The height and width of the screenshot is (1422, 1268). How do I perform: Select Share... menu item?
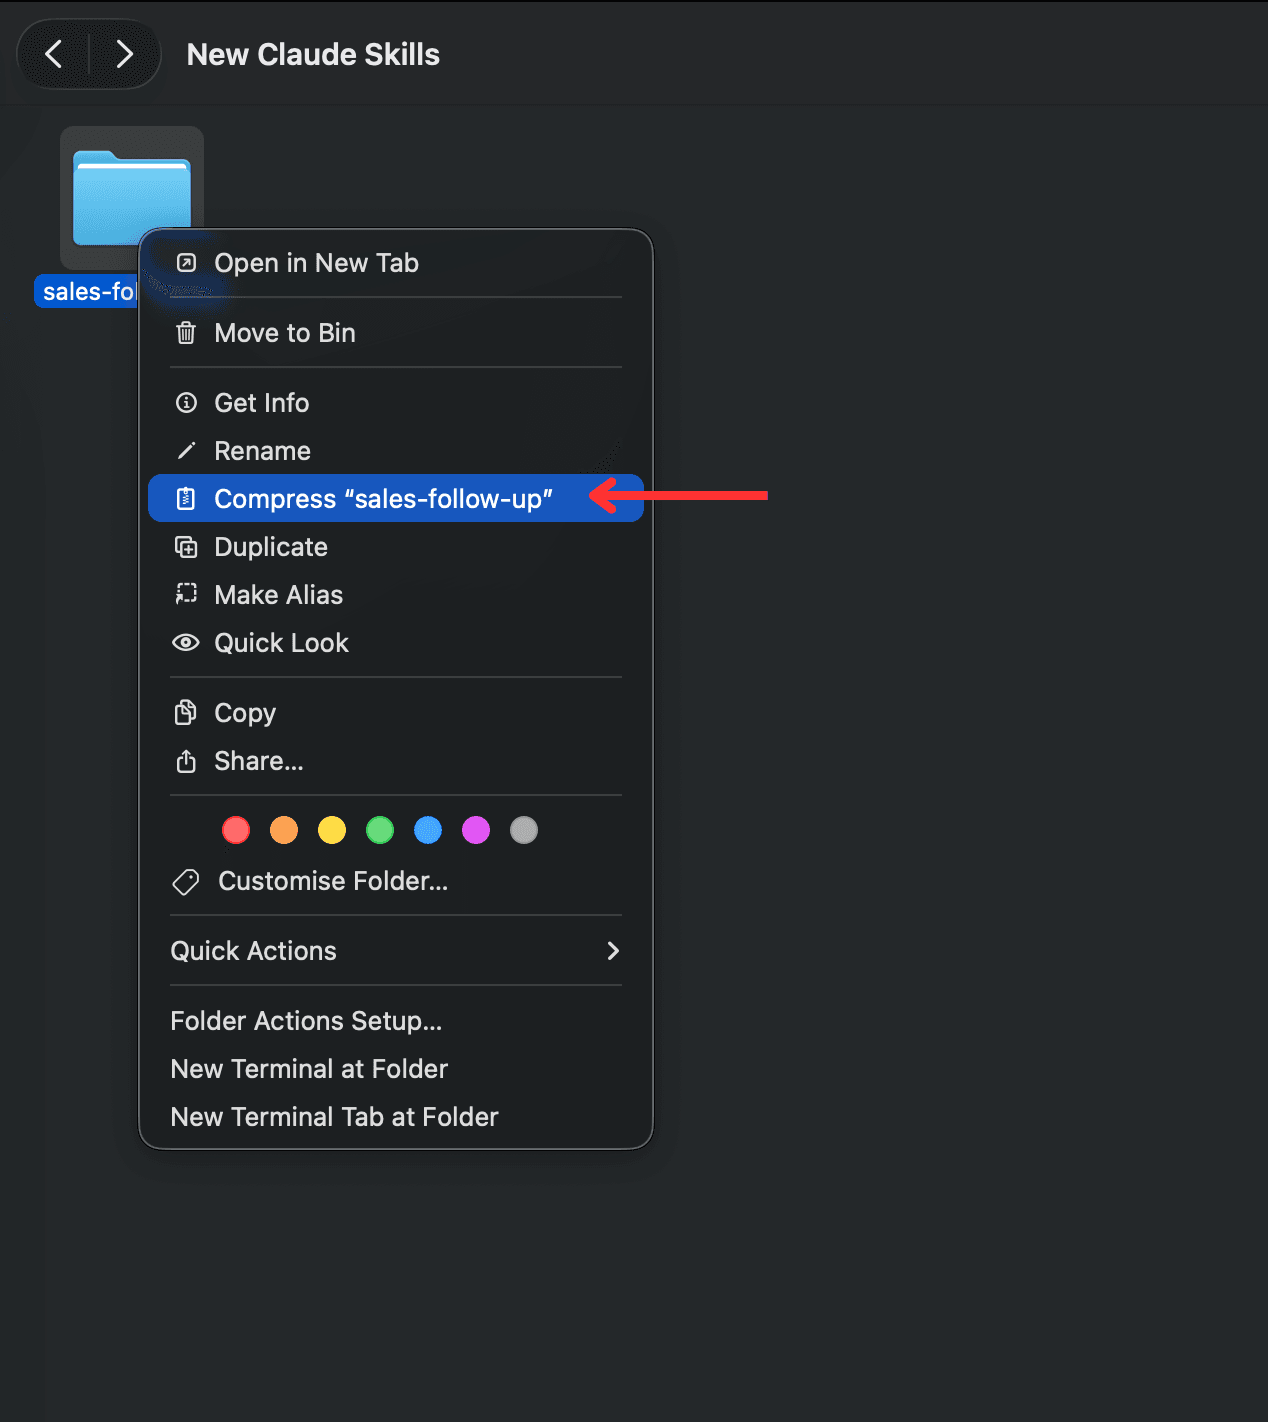tap(395, 761)
